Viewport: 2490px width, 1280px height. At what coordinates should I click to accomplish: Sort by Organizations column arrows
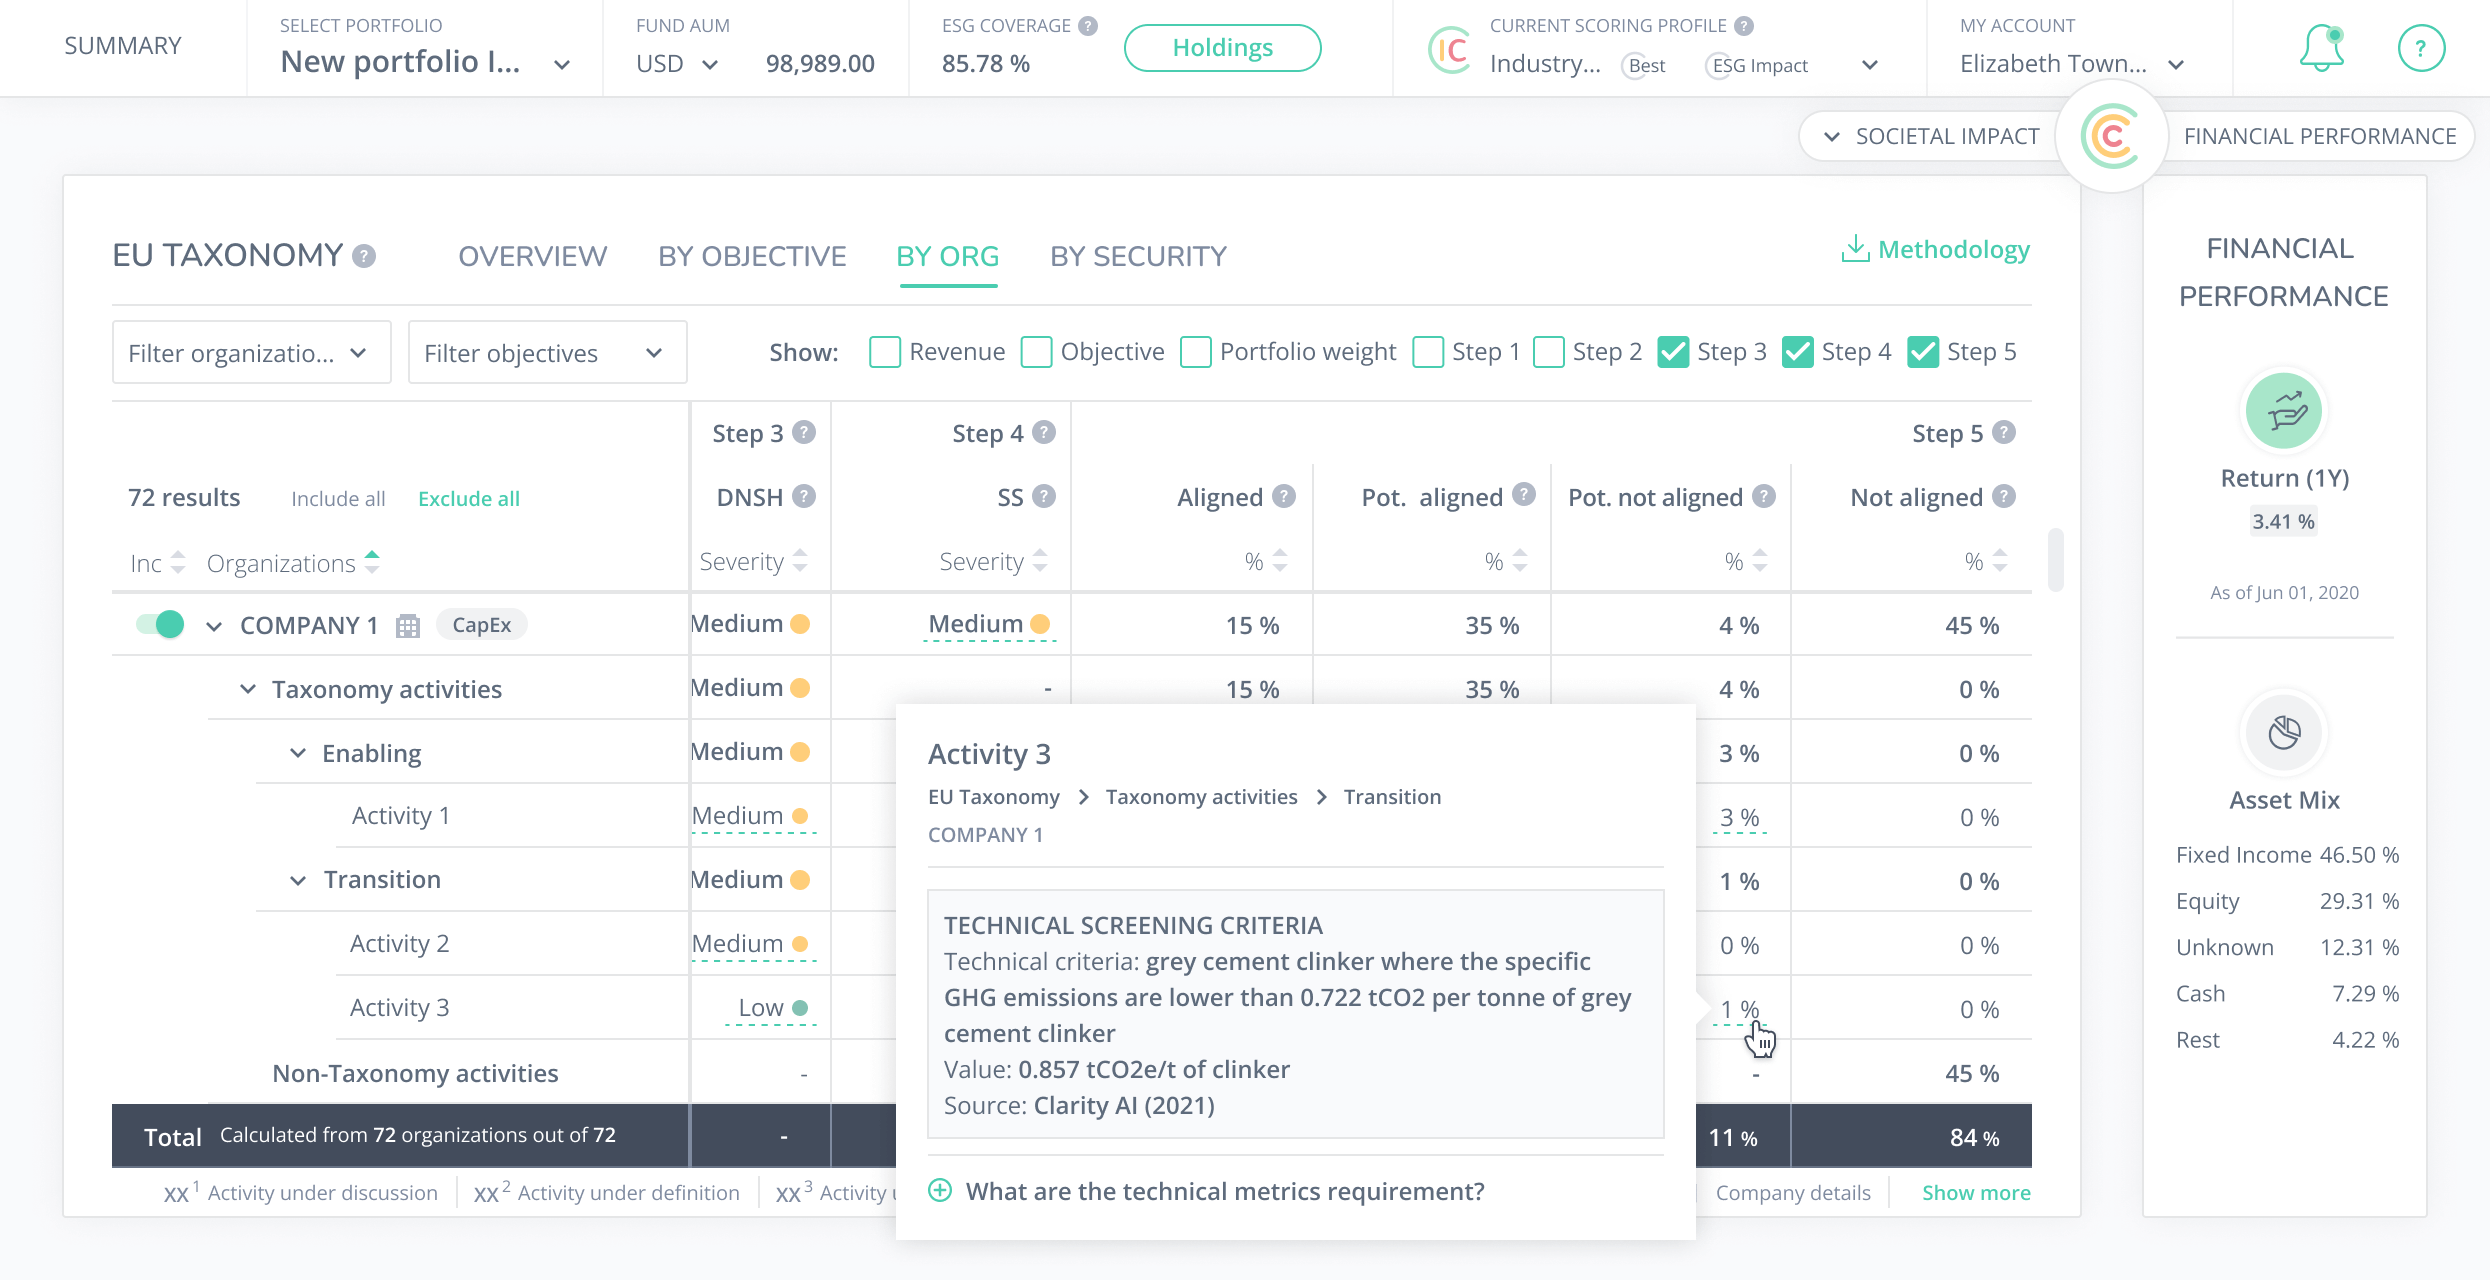click(372, 562)
